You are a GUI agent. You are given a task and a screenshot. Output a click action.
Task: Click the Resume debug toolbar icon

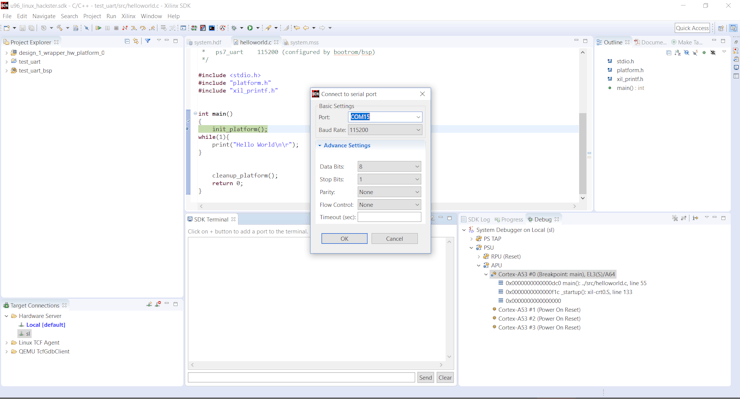(x=98, y=28)
